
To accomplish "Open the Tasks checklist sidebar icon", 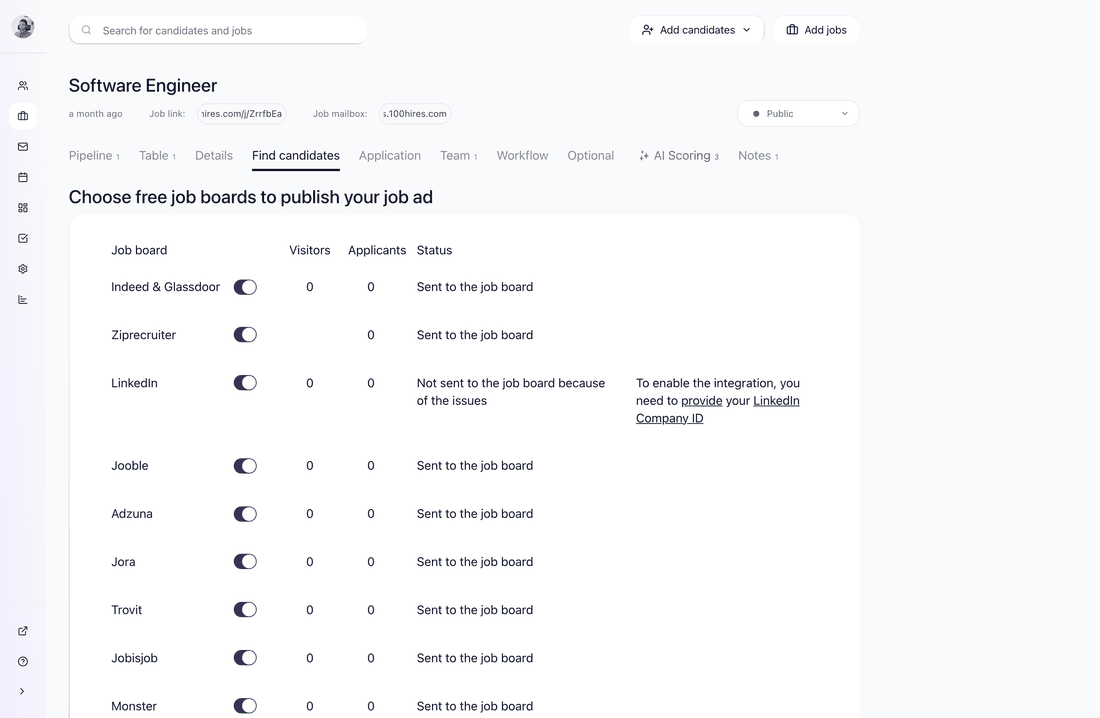I will (x=23, y=239).
